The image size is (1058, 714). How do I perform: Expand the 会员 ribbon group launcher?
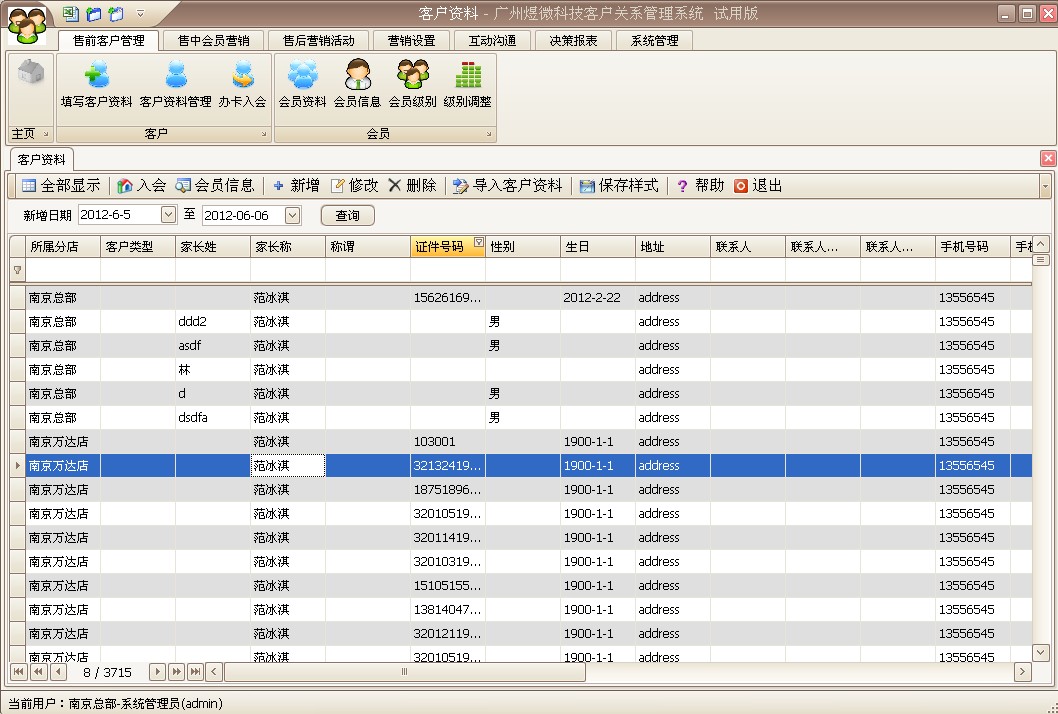(489, 134)
